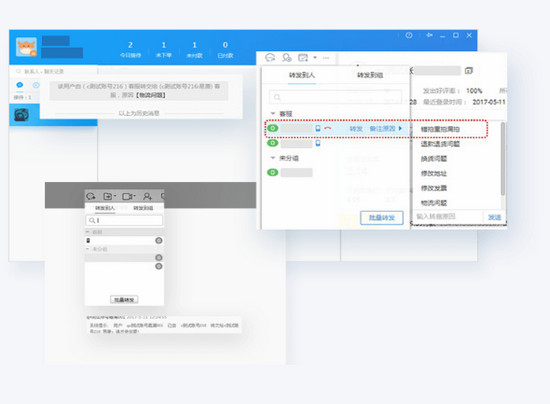The width and height of the screenshot is (550, 404).
Task: Click the add-contact person icon in gray toolbar
Action: (147, 196)
